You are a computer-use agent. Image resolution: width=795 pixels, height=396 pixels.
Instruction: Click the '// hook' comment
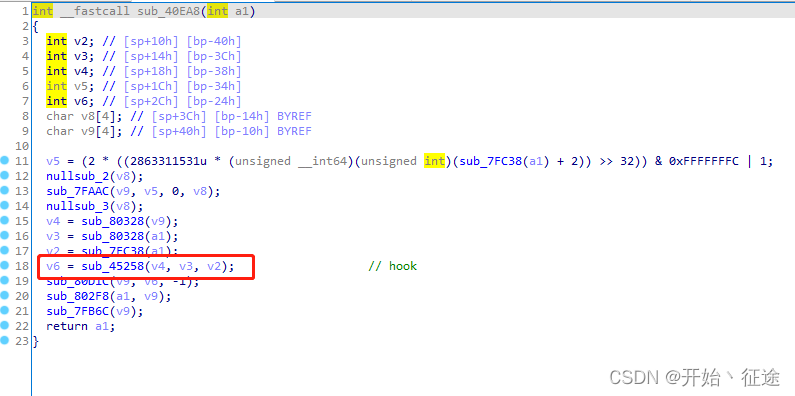tap(393, 266)
